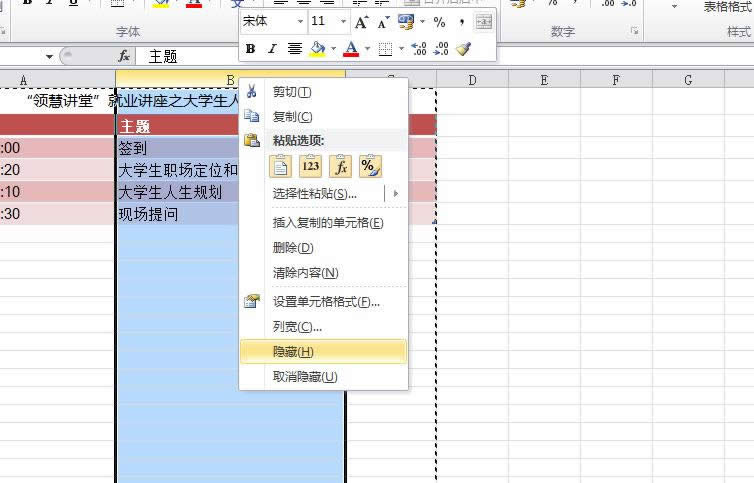Click format cells icon beside 设置单元格格式
This screenshot has height=483, width=754.
click(251, 301)
